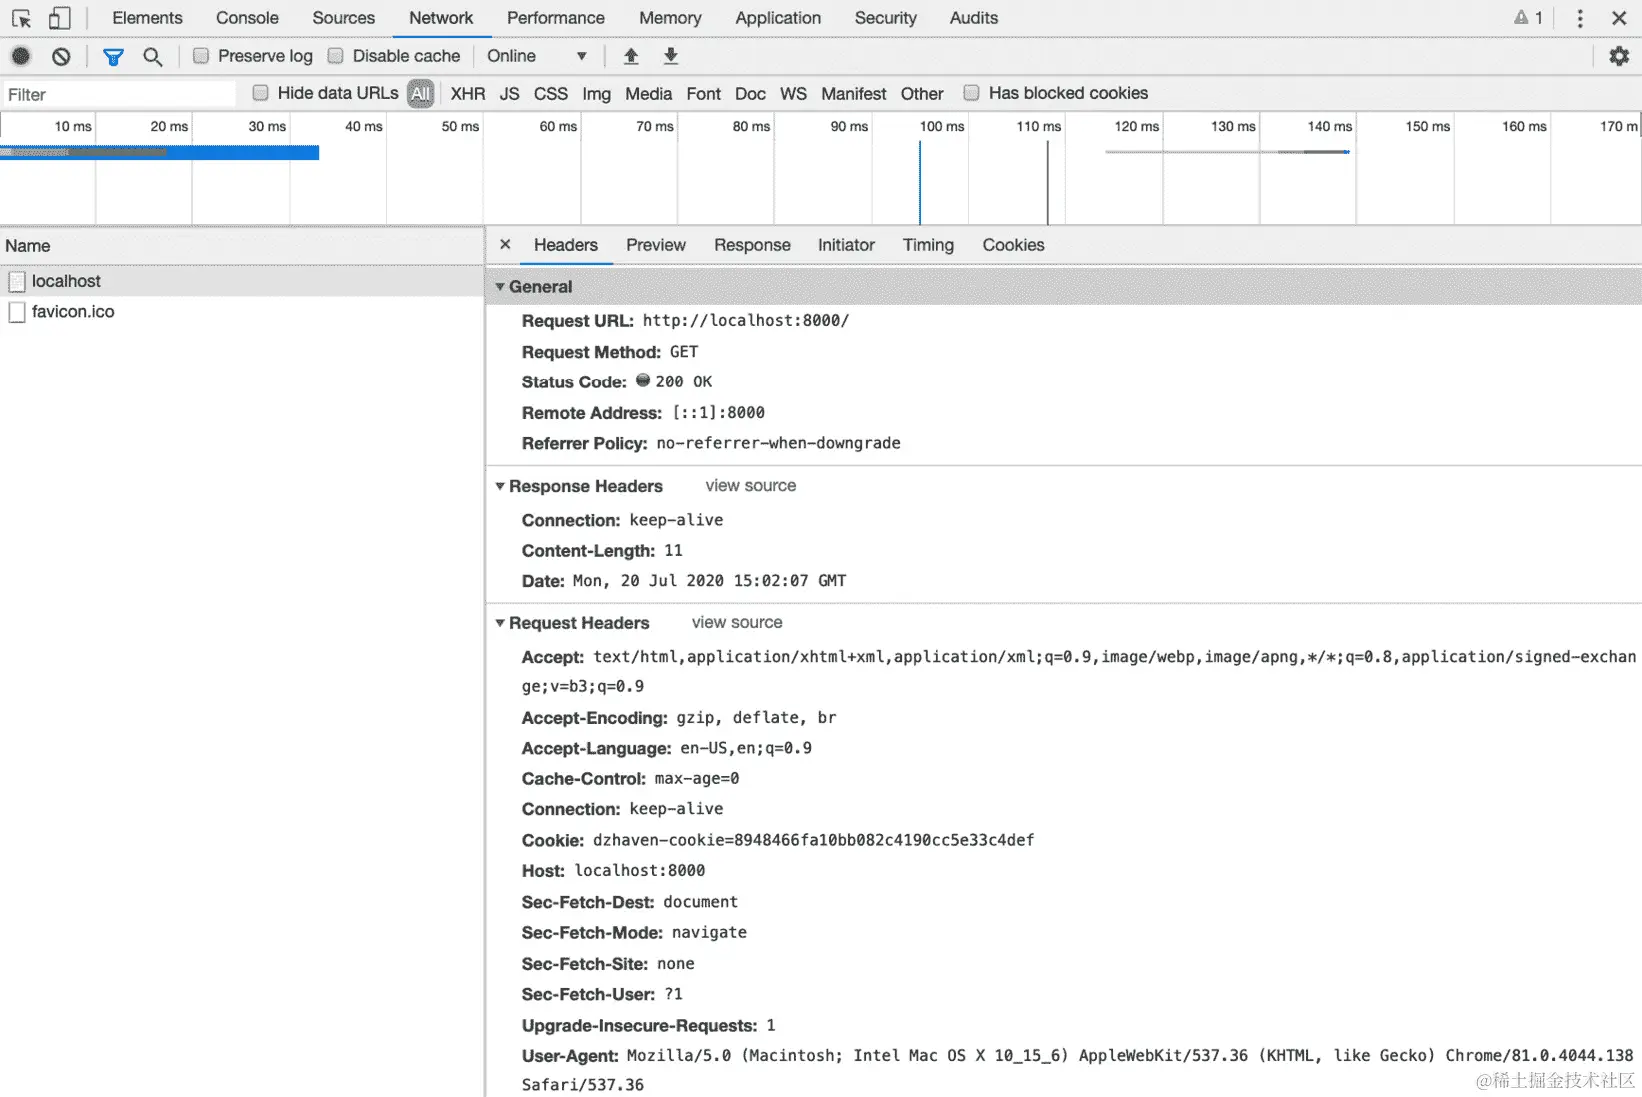Open DevTools settings gear

(x=1619, y=56)
